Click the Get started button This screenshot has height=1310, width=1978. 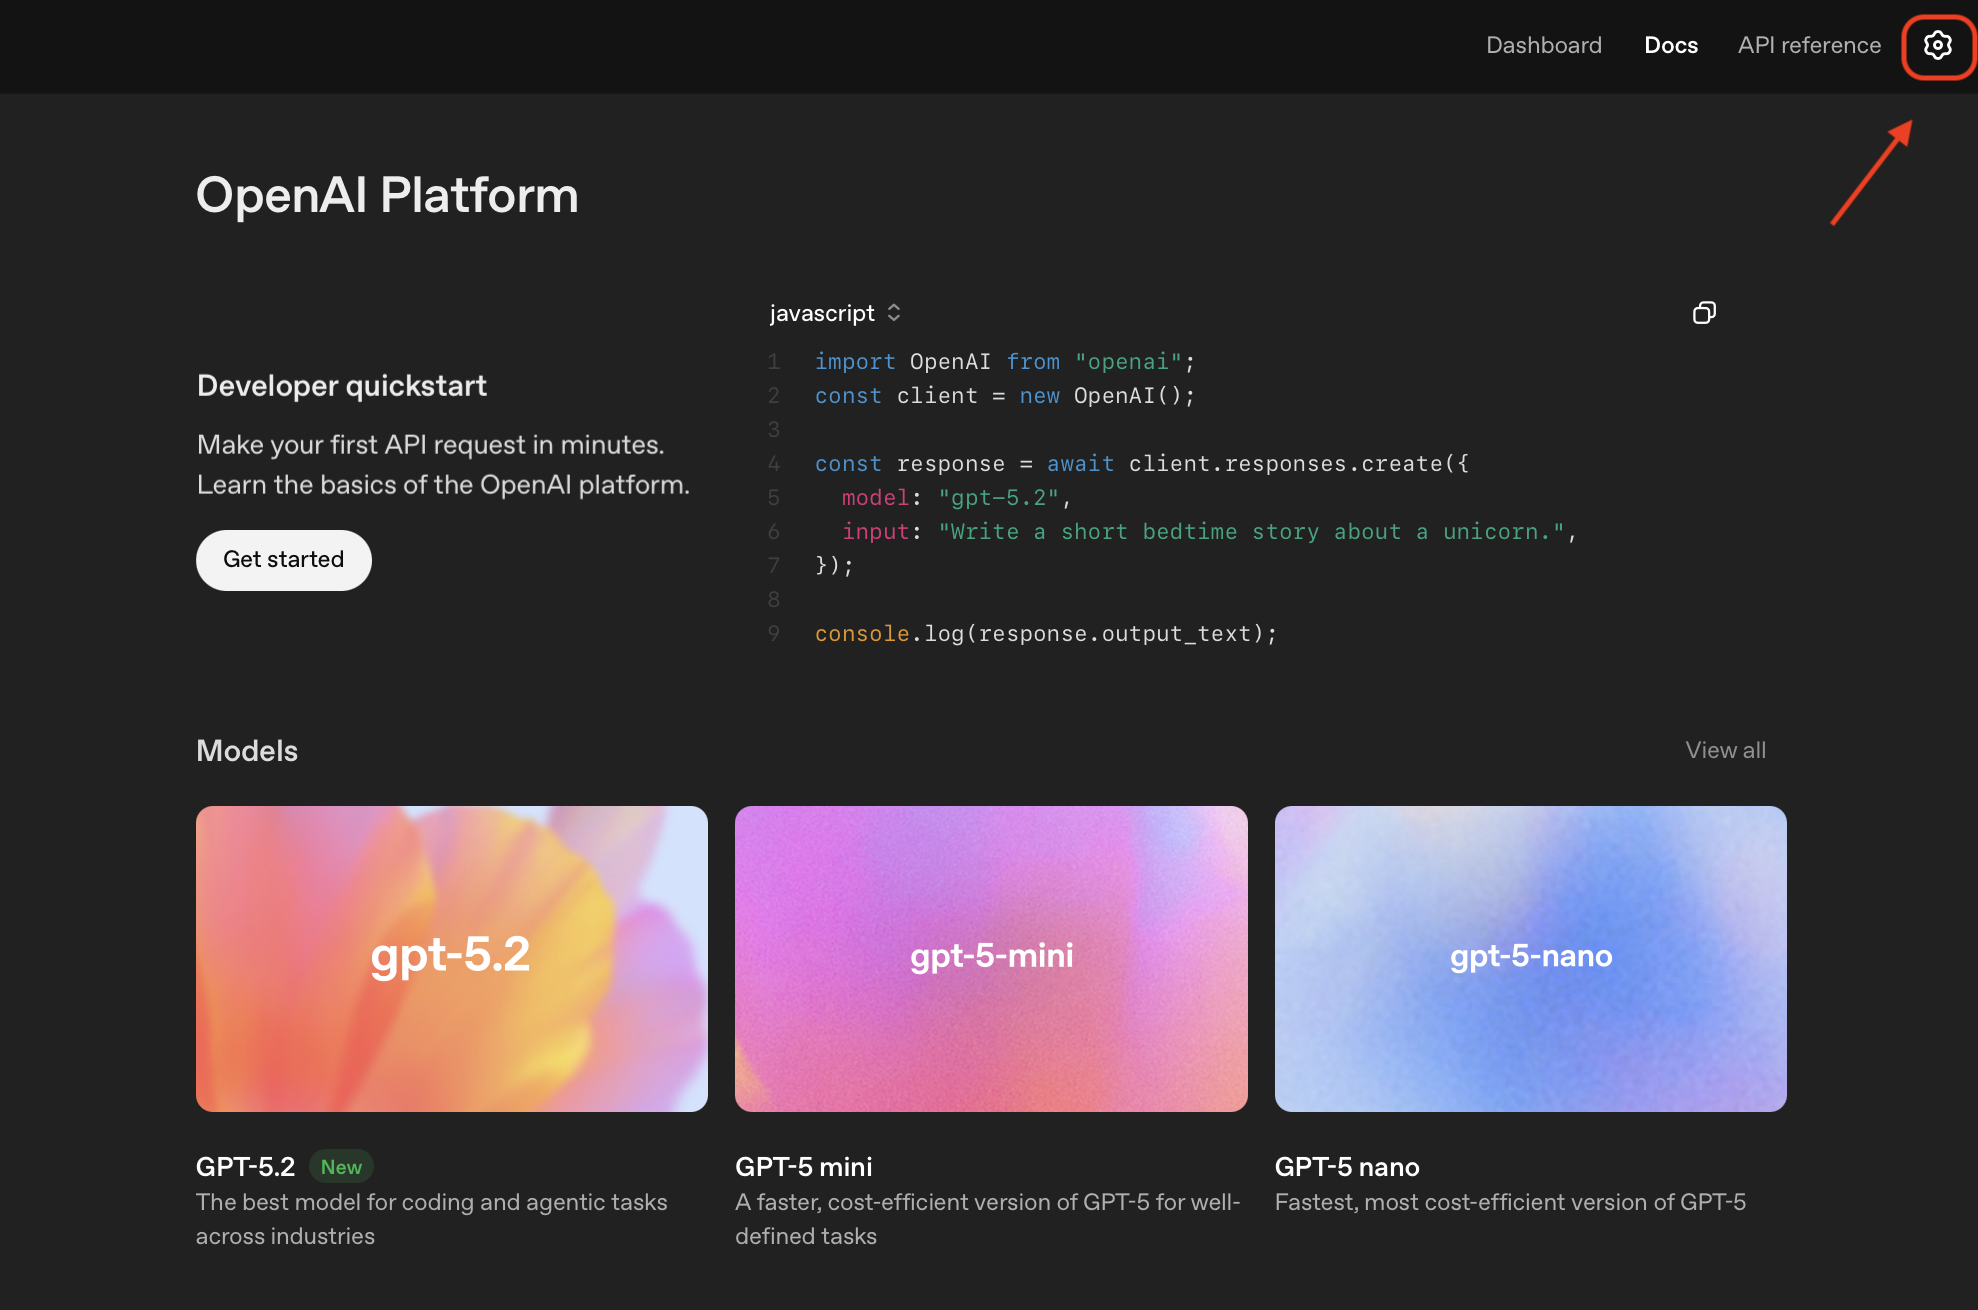283,560
